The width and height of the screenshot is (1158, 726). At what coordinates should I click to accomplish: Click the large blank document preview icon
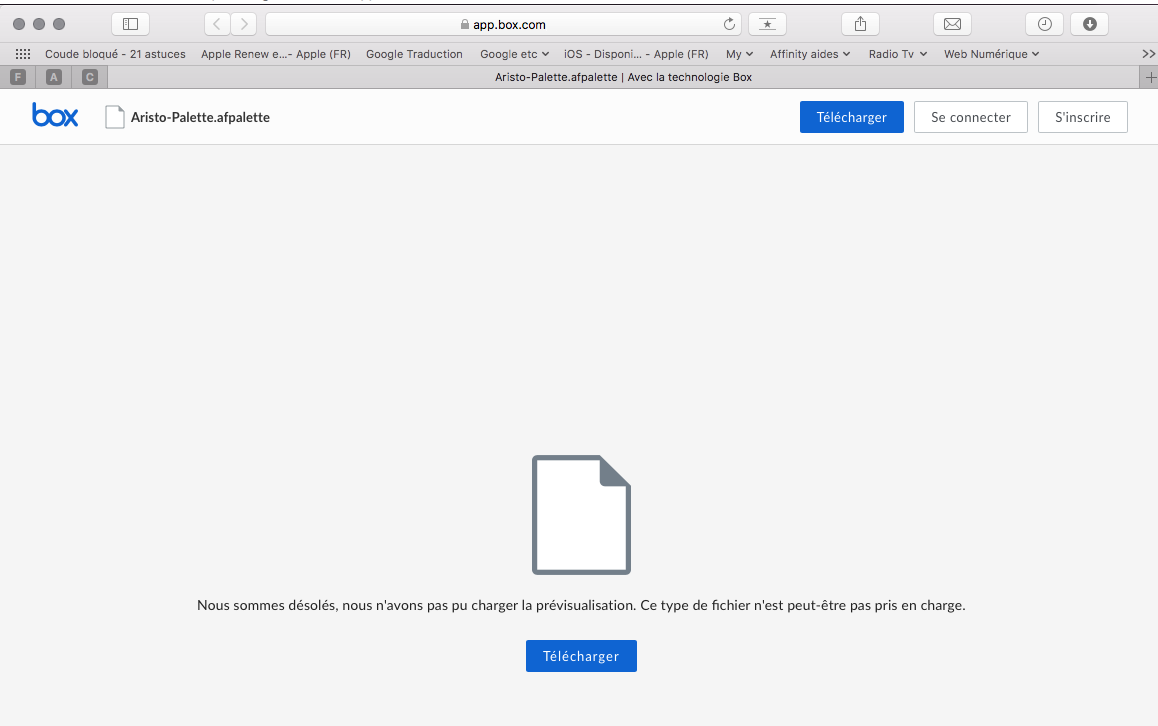(581, 515)
